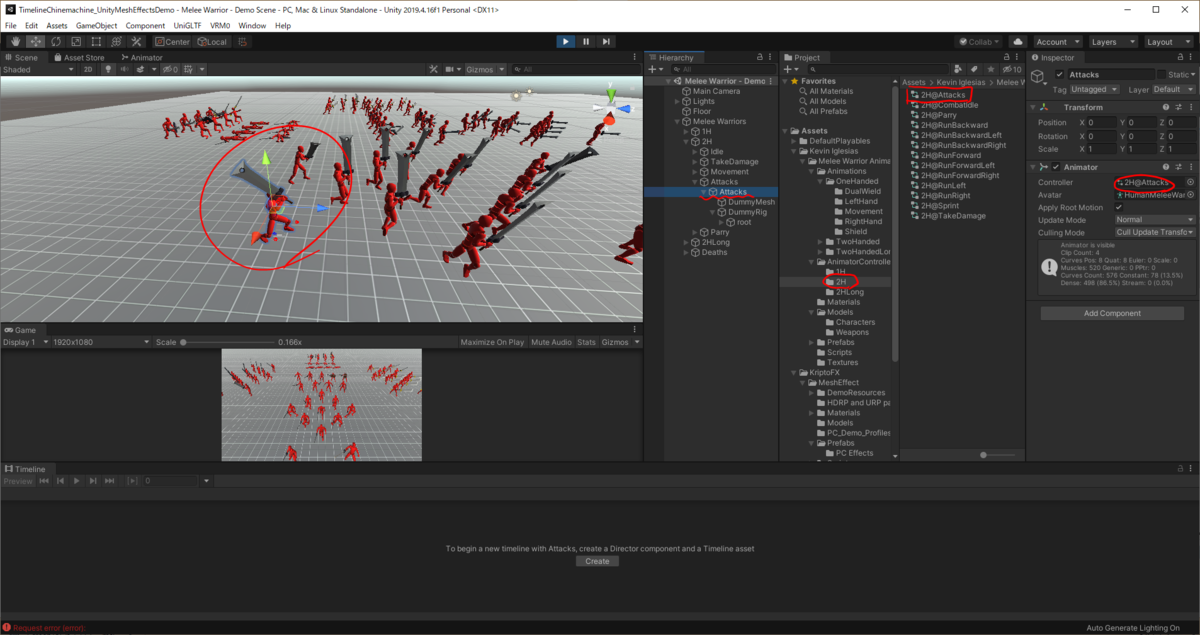Toggle the Attacks object active checkbox
The width and height of the screenshot is (1200, 635).
coord(1060,75)
